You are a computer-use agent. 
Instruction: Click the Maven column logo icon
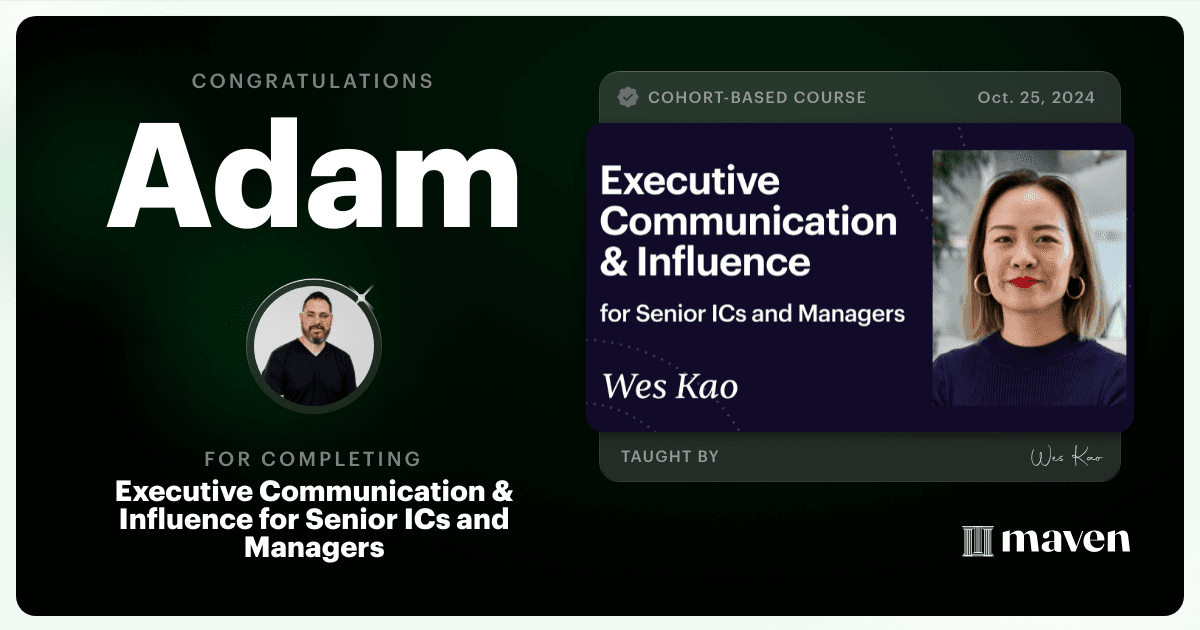click(x=977, y=541)
